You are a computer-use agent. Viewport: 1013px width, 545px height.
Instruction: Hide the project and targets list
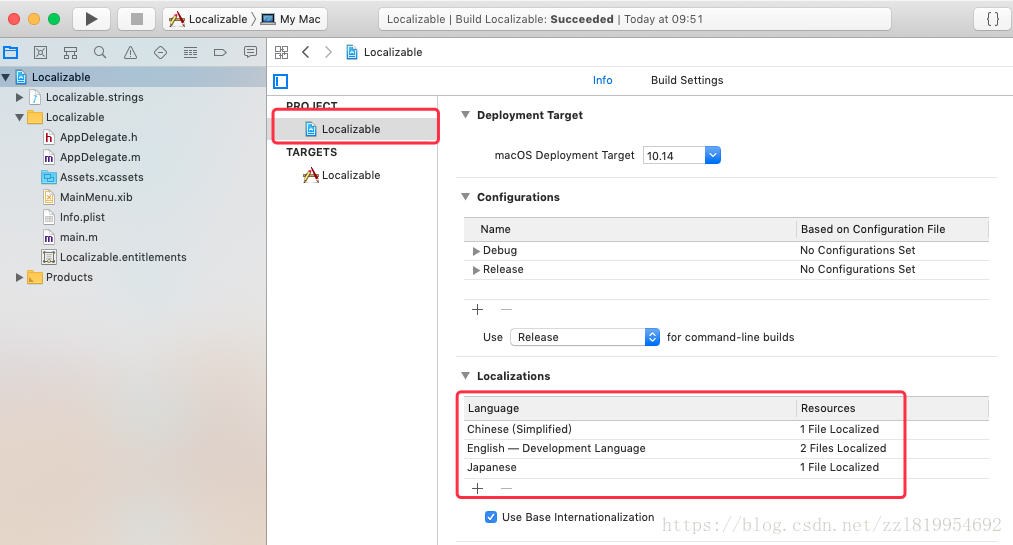(280, 81)
